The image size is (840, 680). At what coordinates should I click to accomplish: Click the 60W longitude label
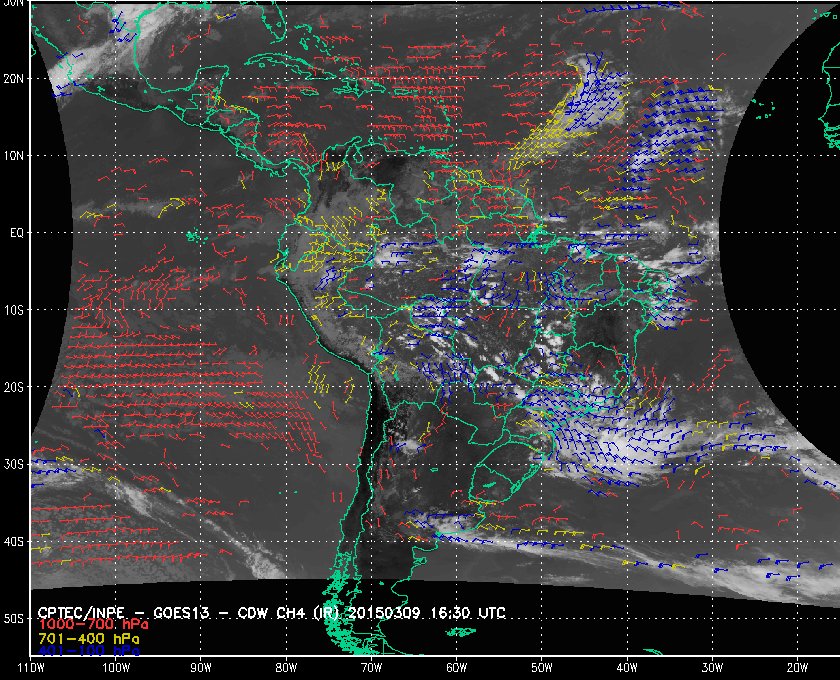pos(456,667)
